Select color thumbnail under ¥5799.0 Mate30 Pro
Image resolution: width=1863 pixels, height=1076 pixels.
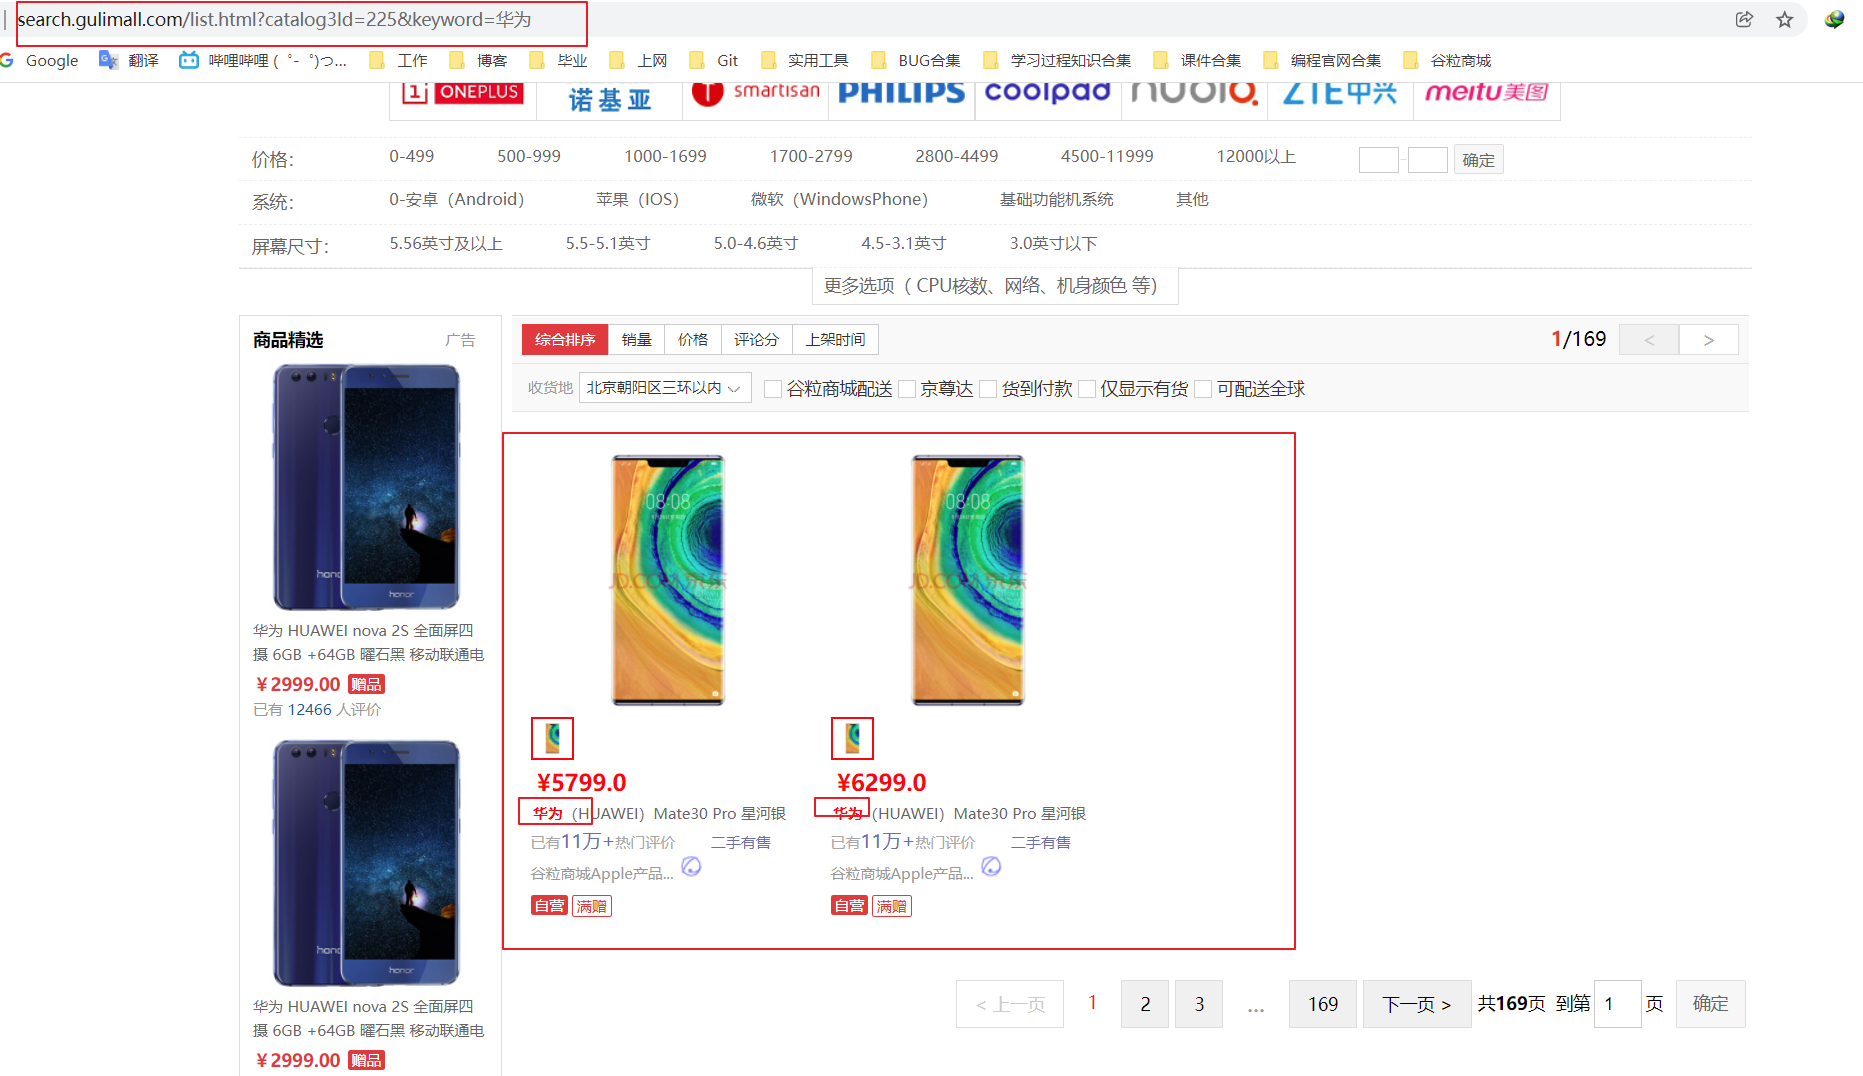552,739
